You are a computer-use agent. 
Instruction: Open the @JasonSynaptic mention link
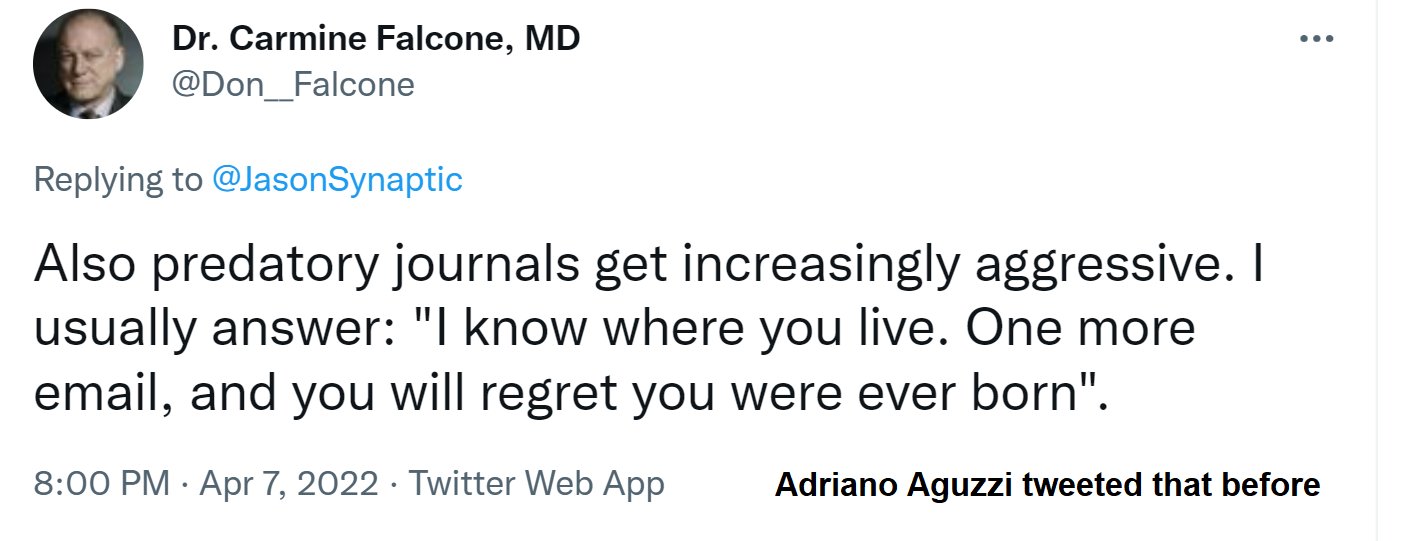coord(337,180)
